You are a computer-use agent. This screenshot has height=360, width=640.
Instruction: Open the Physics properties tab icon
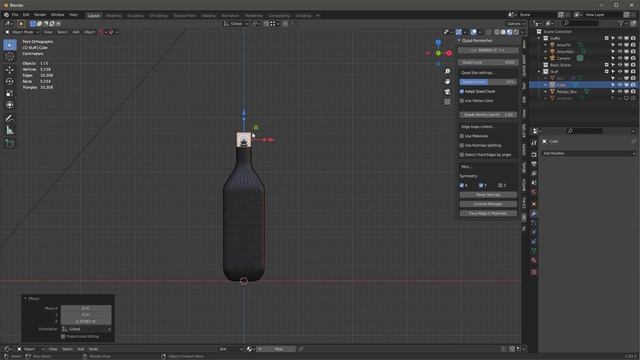(x=533, y=232)
